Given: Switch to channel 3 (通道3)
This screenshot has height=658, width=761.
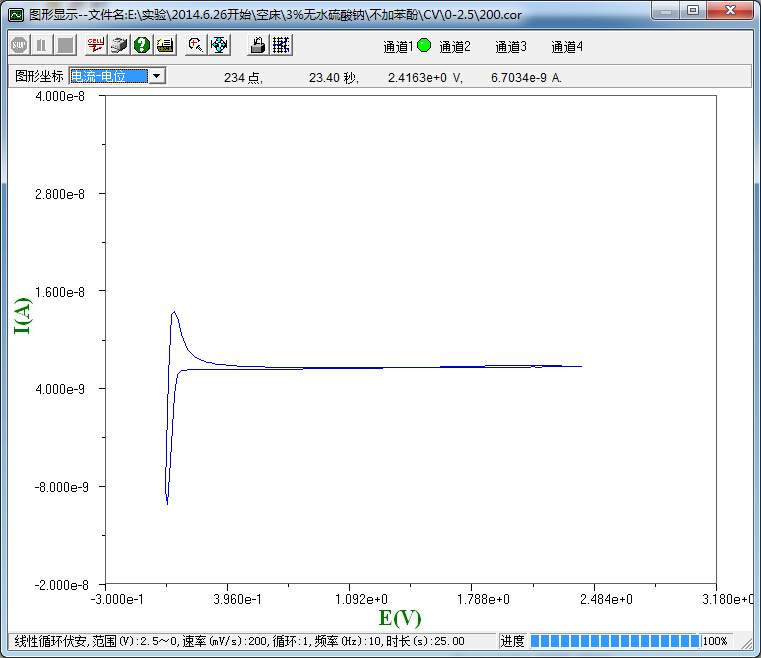Looking at the screenshot, I should (x=511, y=47).
